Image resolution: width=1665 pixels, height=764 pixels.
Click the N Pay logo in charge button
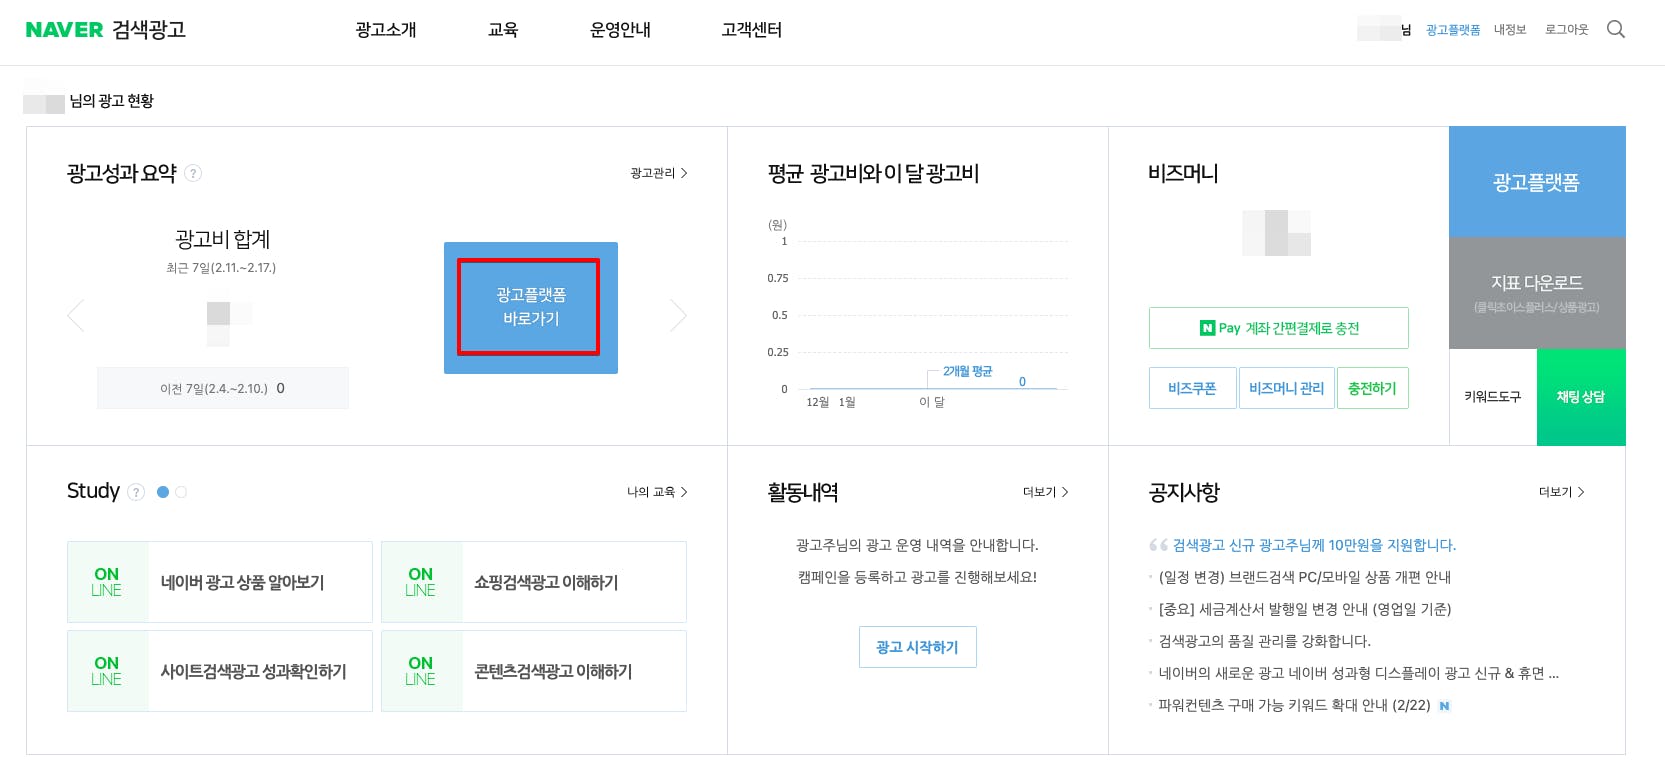pos(1220,328)
